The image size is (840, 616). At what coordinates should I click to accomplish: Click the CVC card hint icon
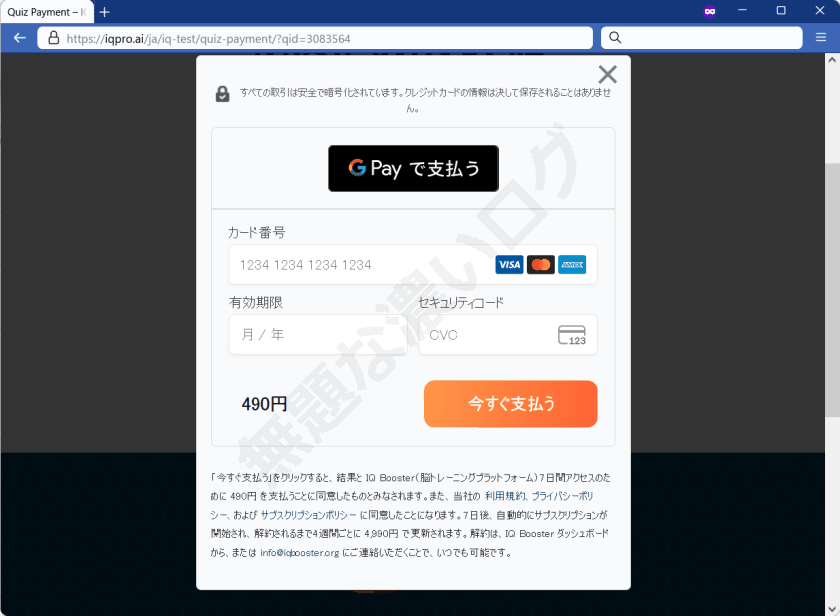click(572, 335)
